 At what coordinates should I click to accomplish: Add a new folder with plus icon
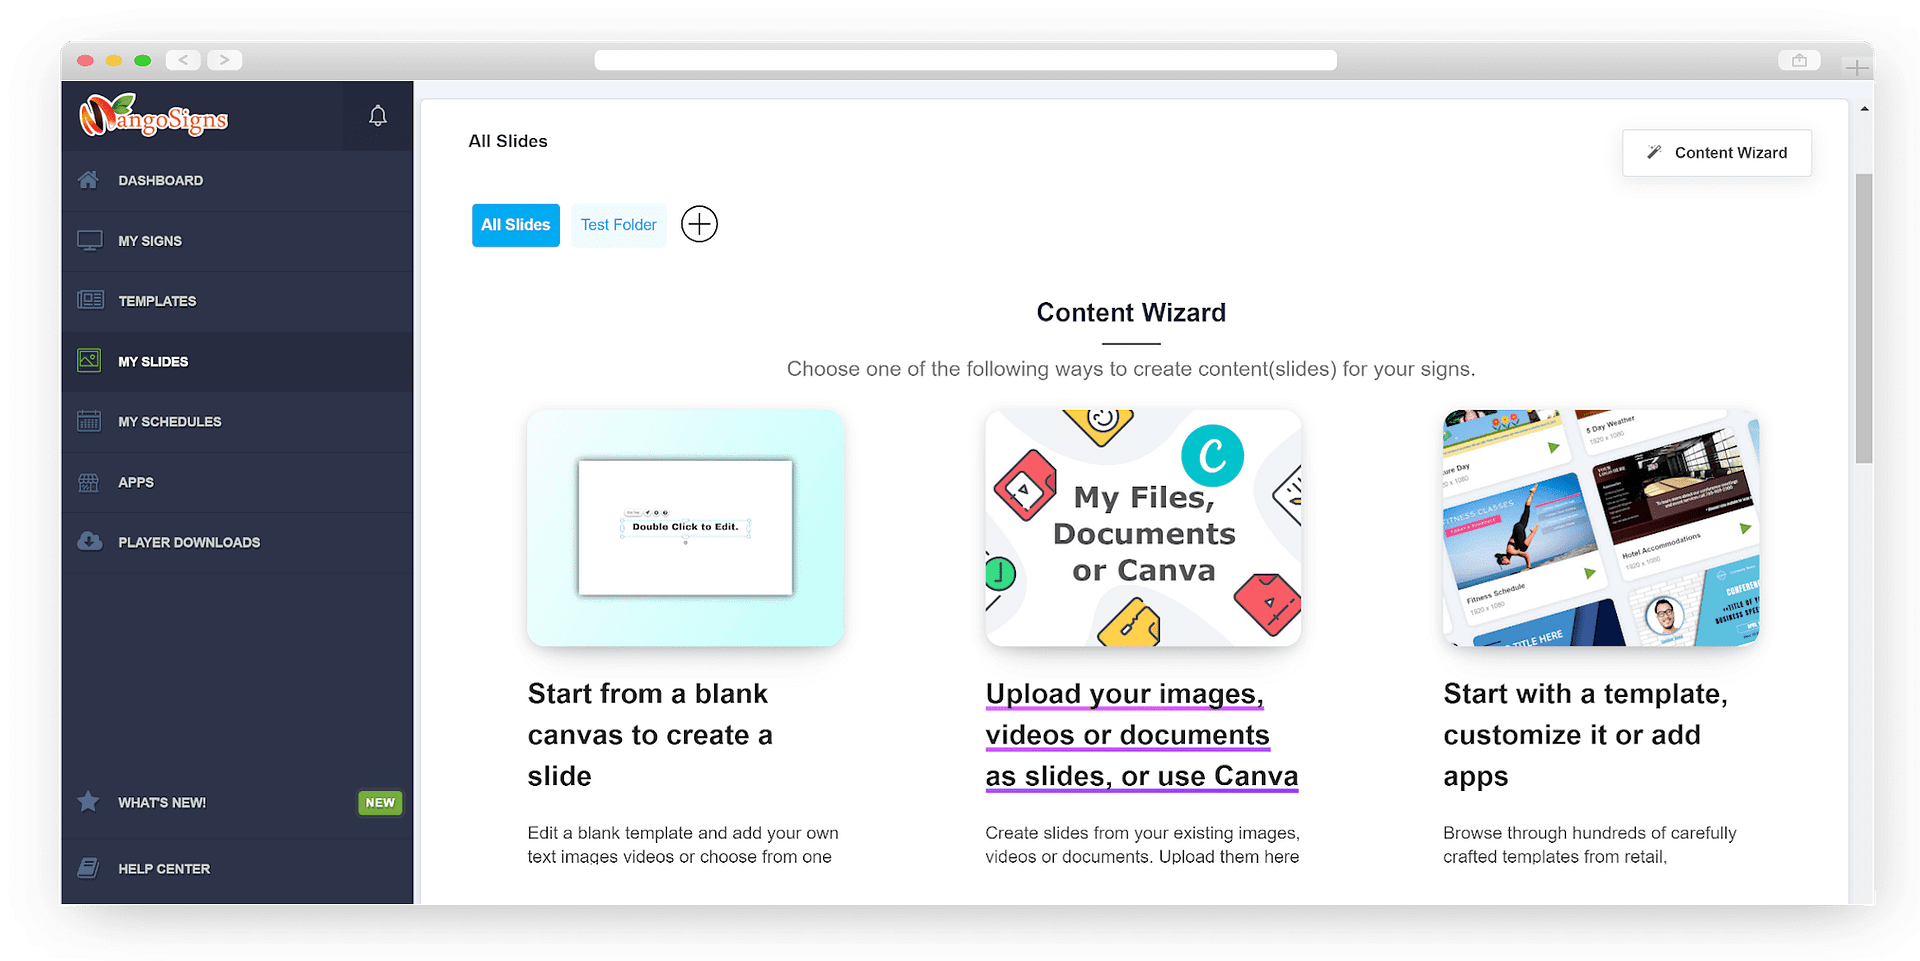tap(699, 224)
